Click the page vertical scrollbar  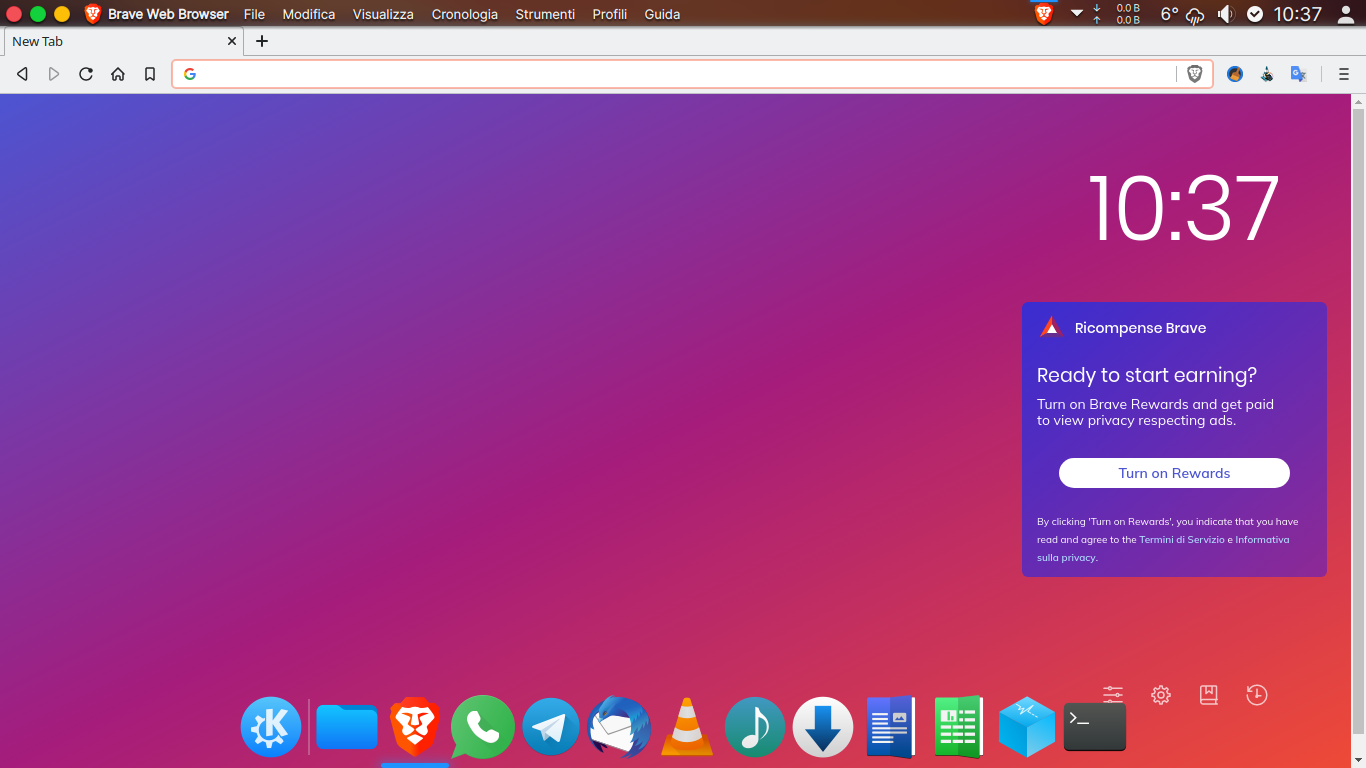1358,420
